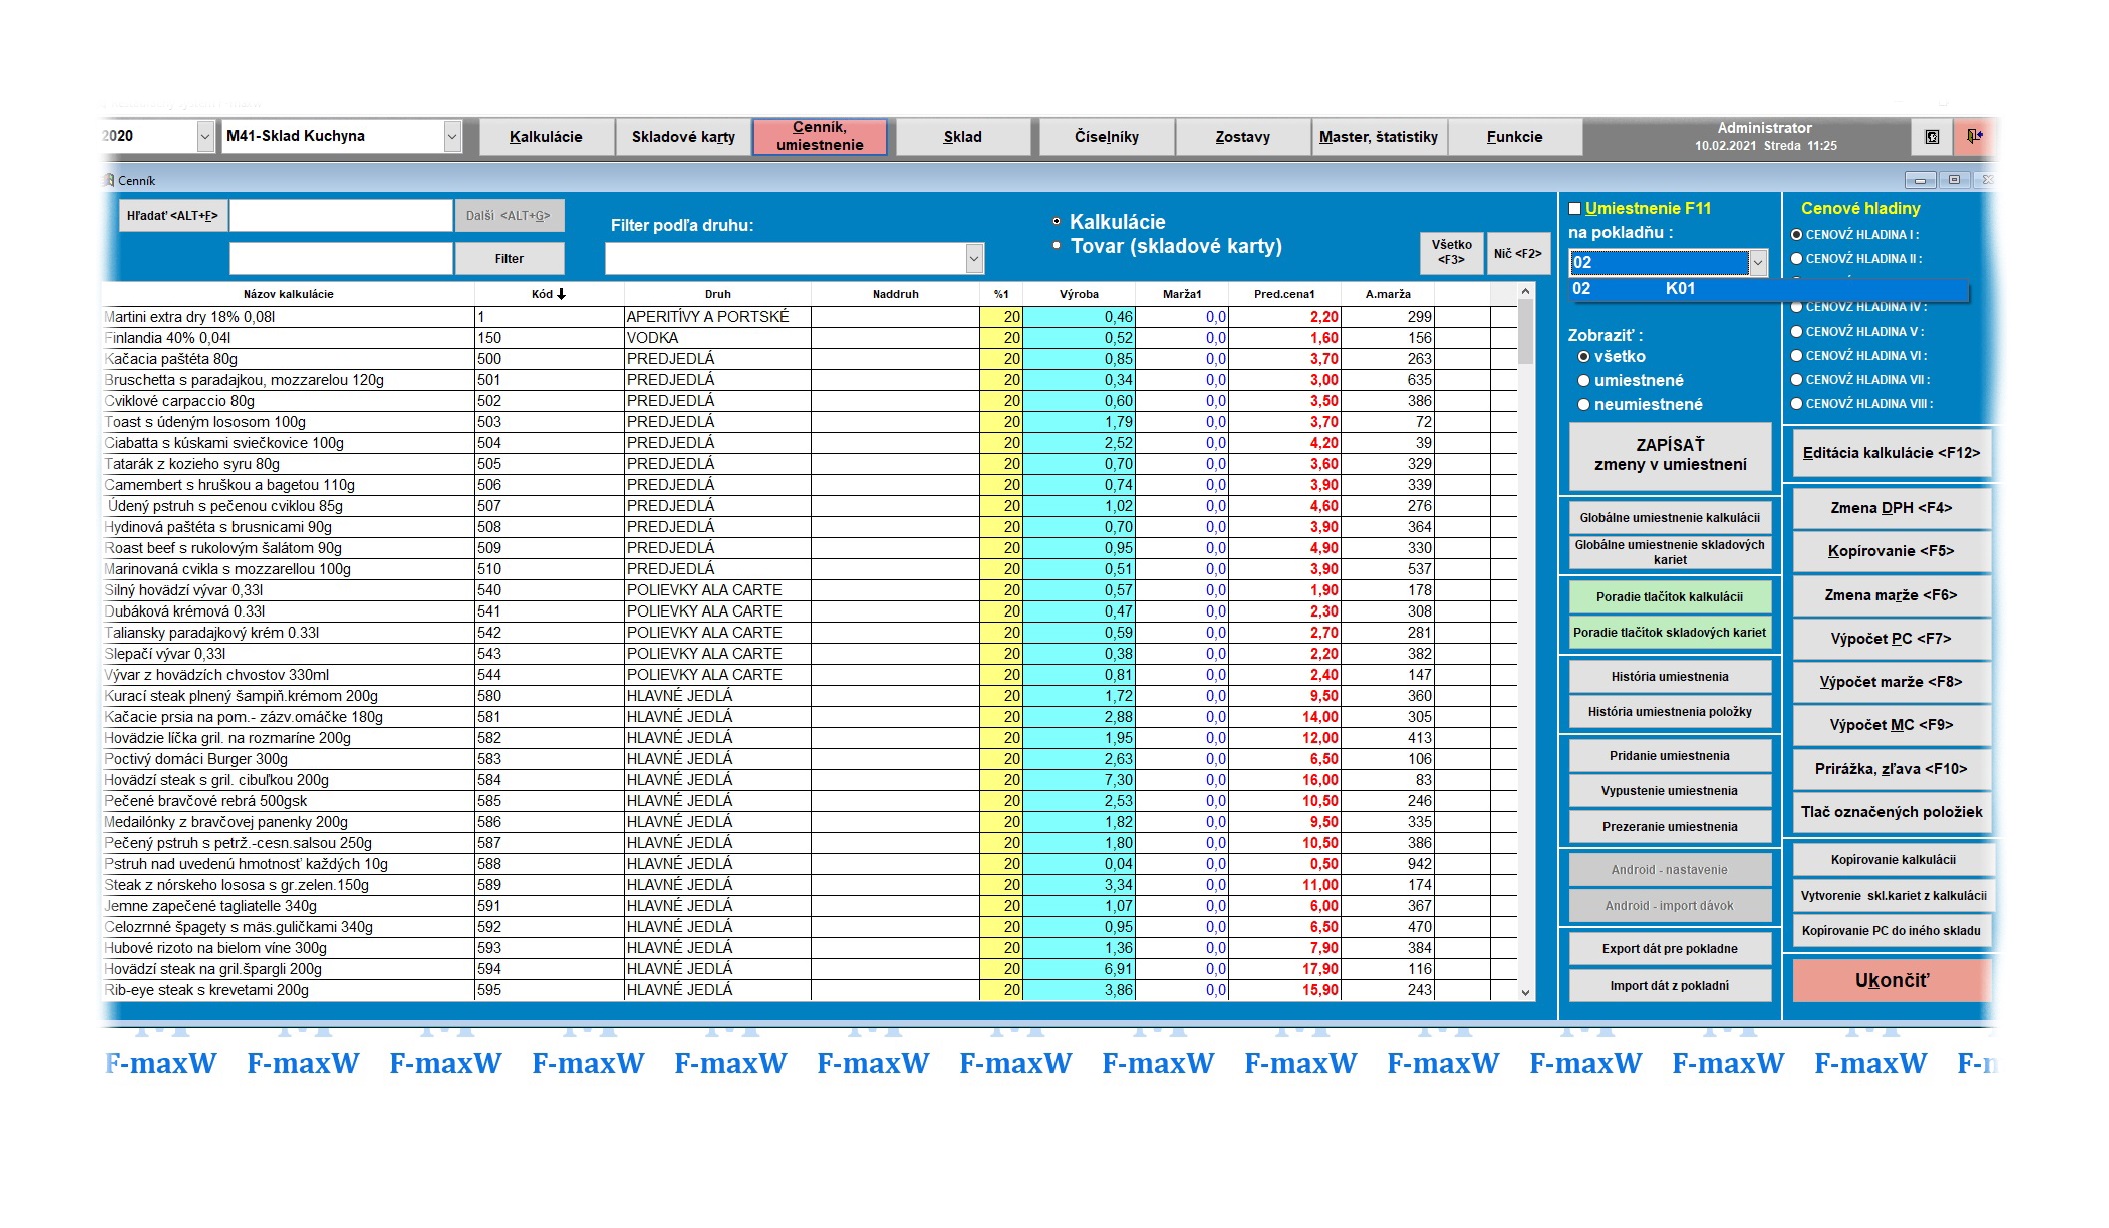This screenshot has height=1228, width=2109.
Task: Click ZAPÍSAŤ zmeny v umiestnení button
Action: pos(1670,455)
